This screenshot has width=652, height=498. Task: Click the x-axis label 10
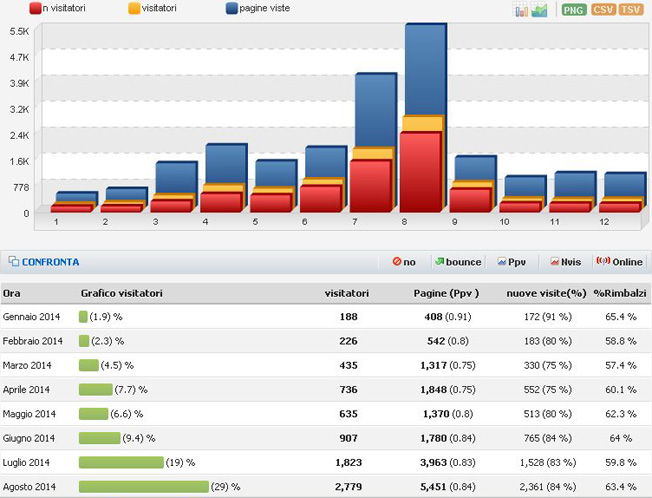pyautogui.click(x=504, y=222)
